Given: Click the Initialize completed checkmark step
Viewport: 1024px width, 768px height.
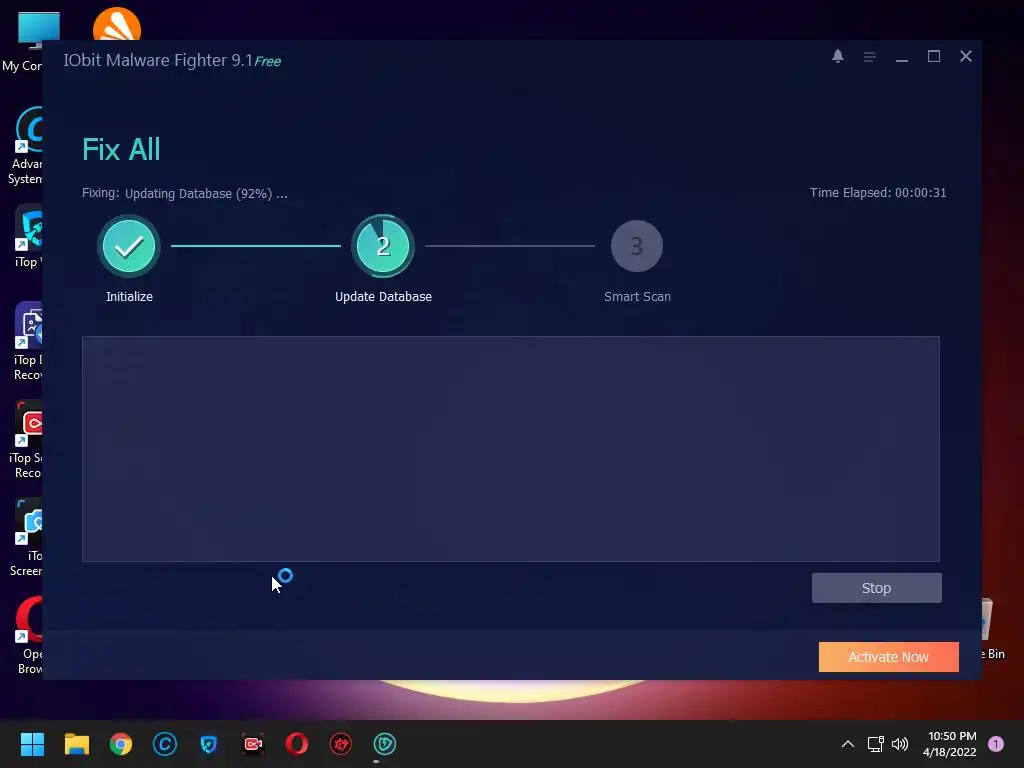Looking at the screenshot, I should click(129, 246).
